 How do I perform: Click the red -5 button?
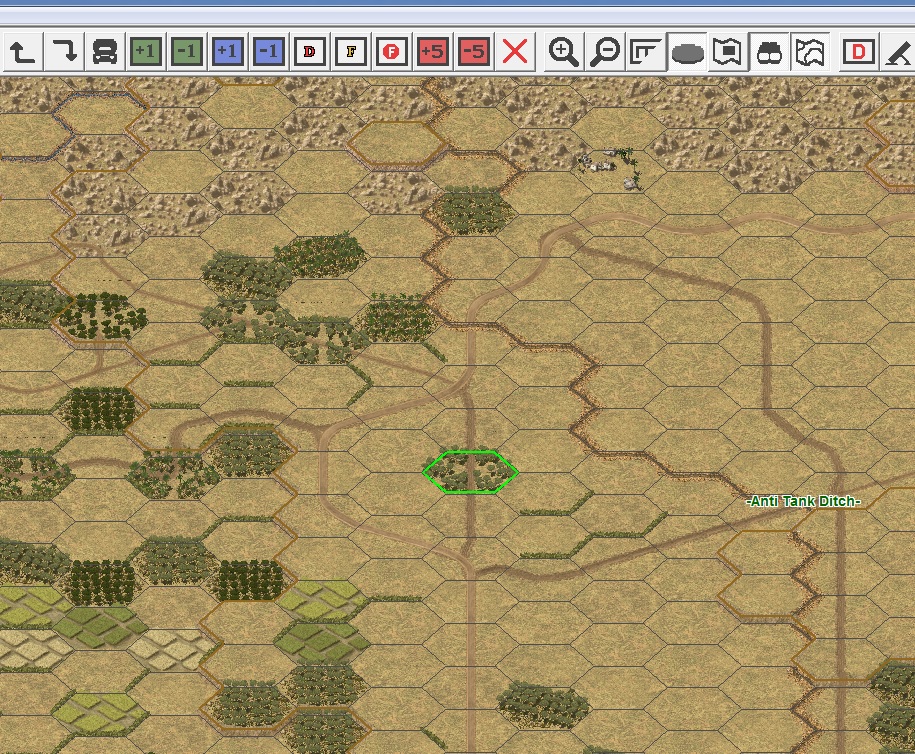click(x=473, y=52)
